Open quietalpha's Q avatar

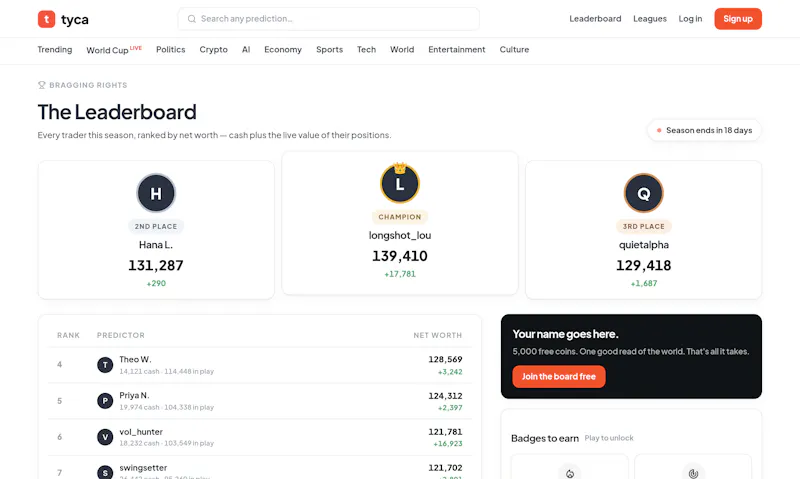point(644,193)
